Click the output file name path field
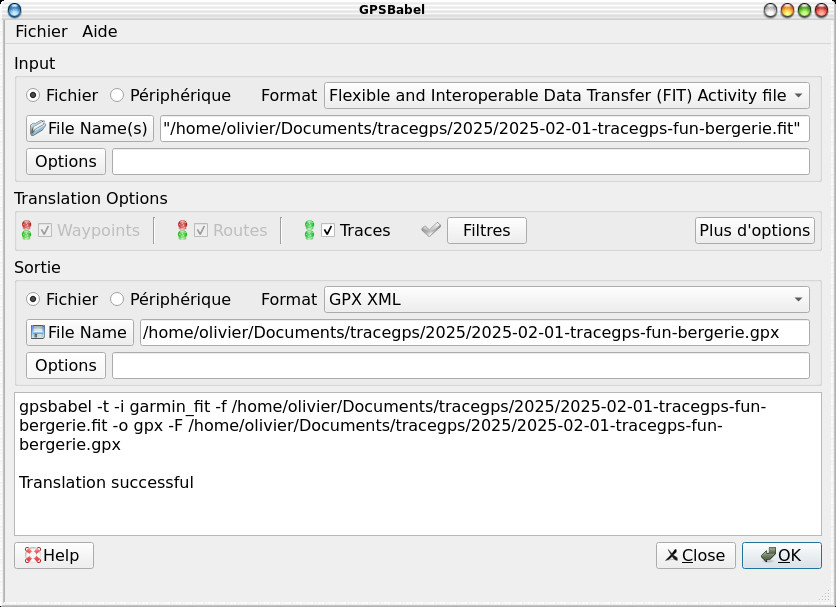 (474, 332)
